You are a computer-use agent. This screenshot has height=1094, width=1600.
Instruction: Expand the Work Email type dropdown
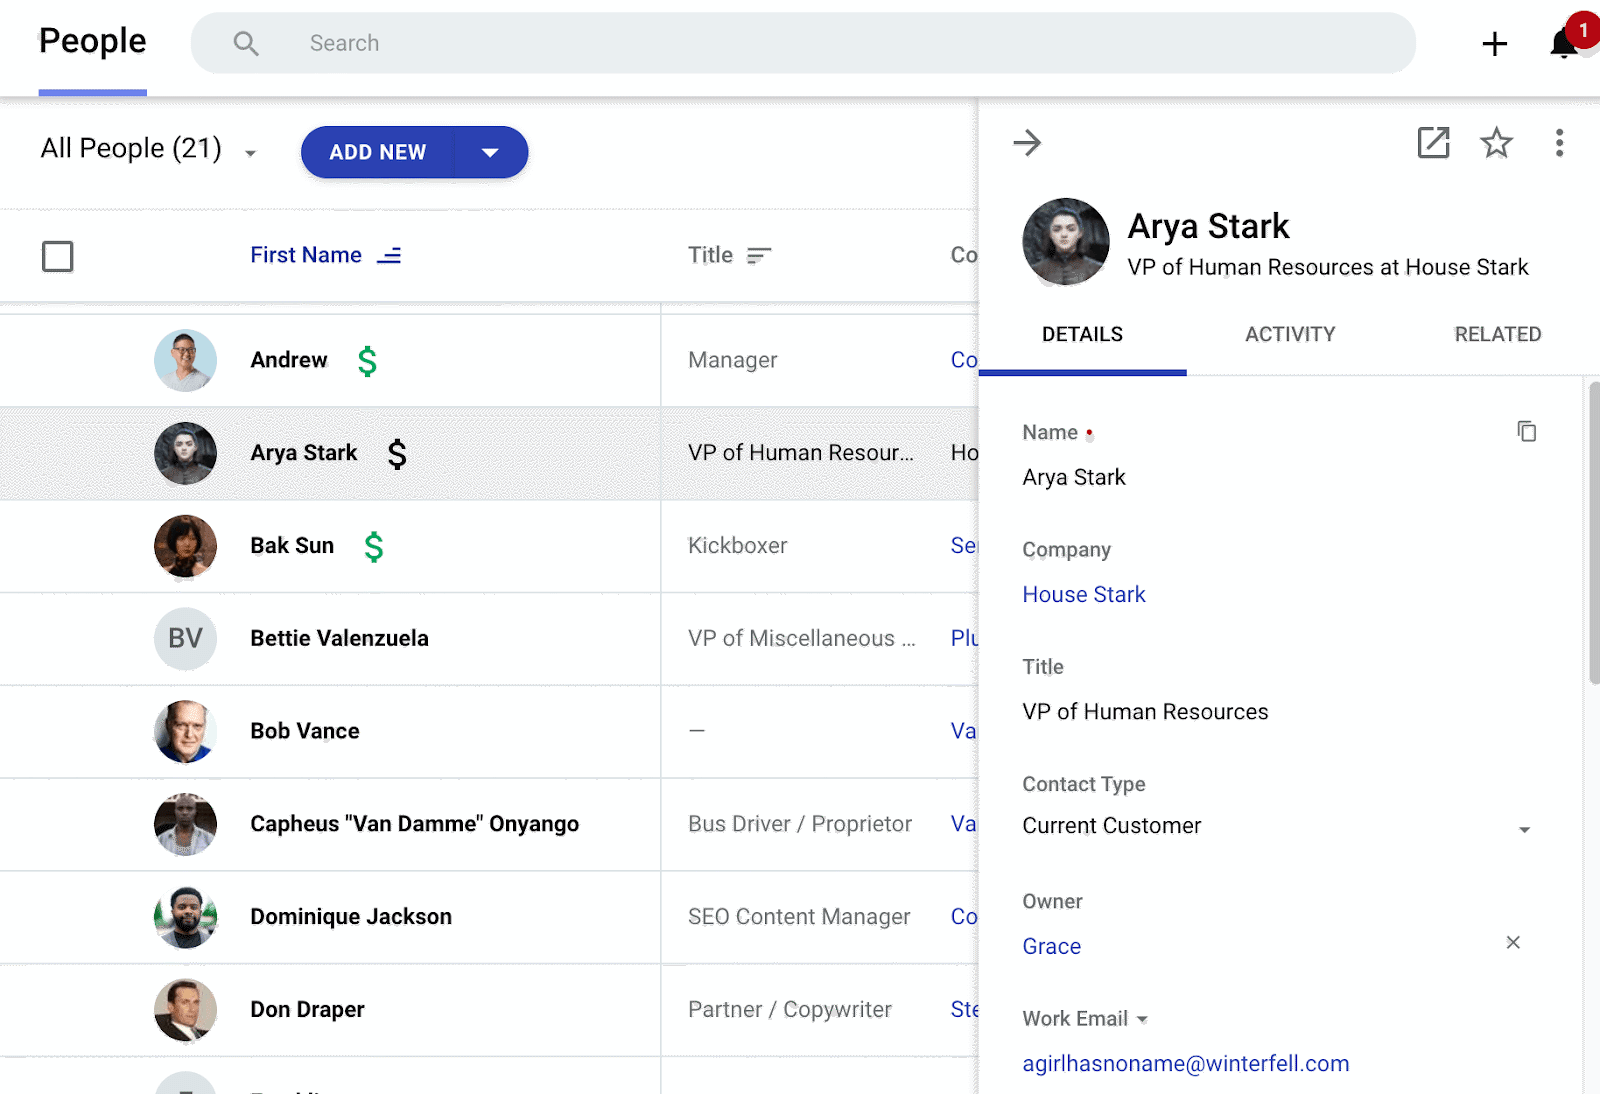1142,1019
